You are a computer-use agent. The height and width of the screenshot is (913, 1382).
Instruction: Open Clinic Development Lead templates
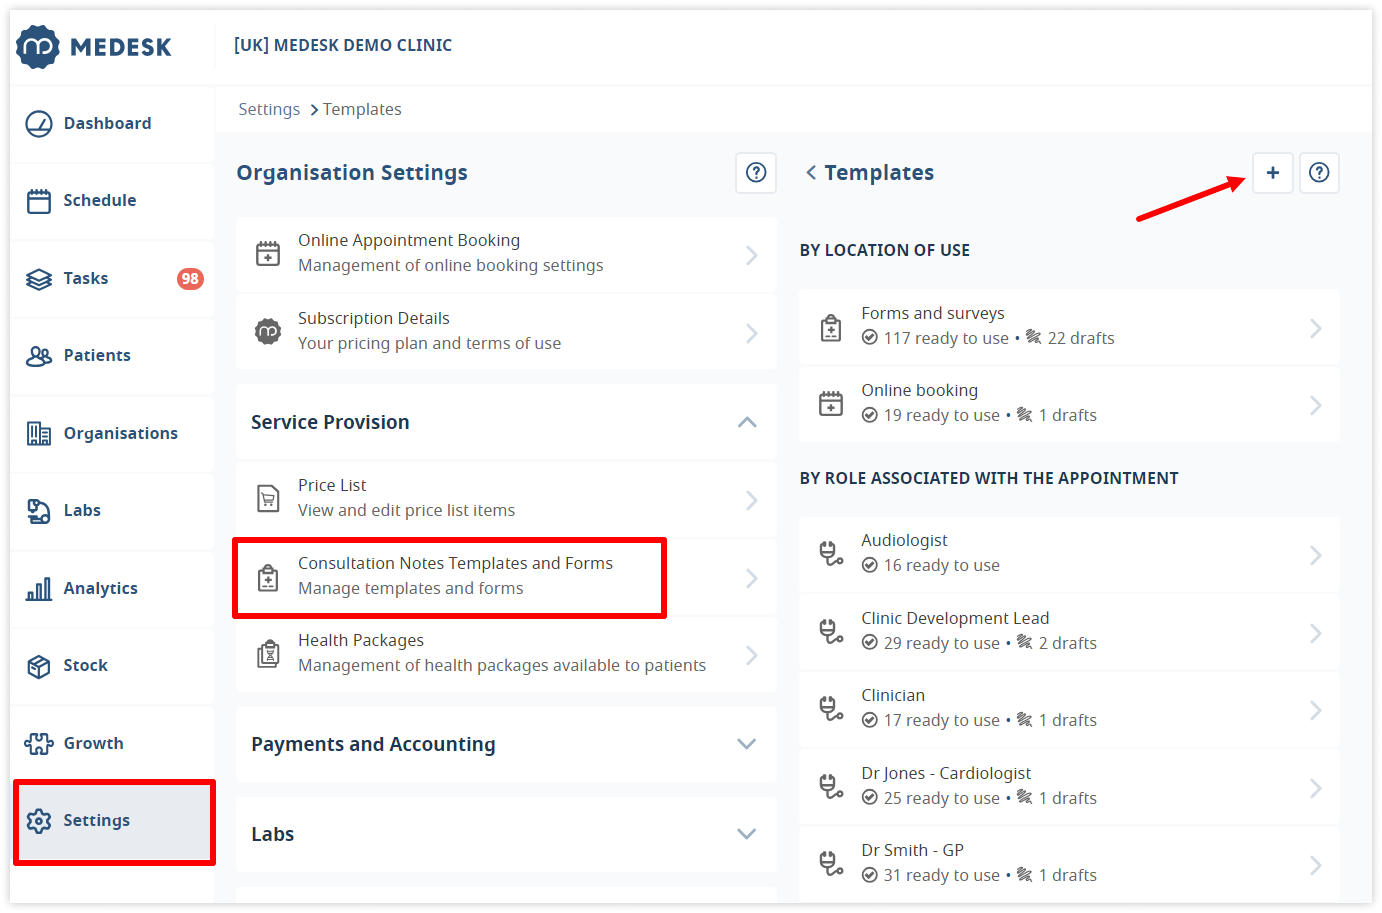(x=1069, y=632)
